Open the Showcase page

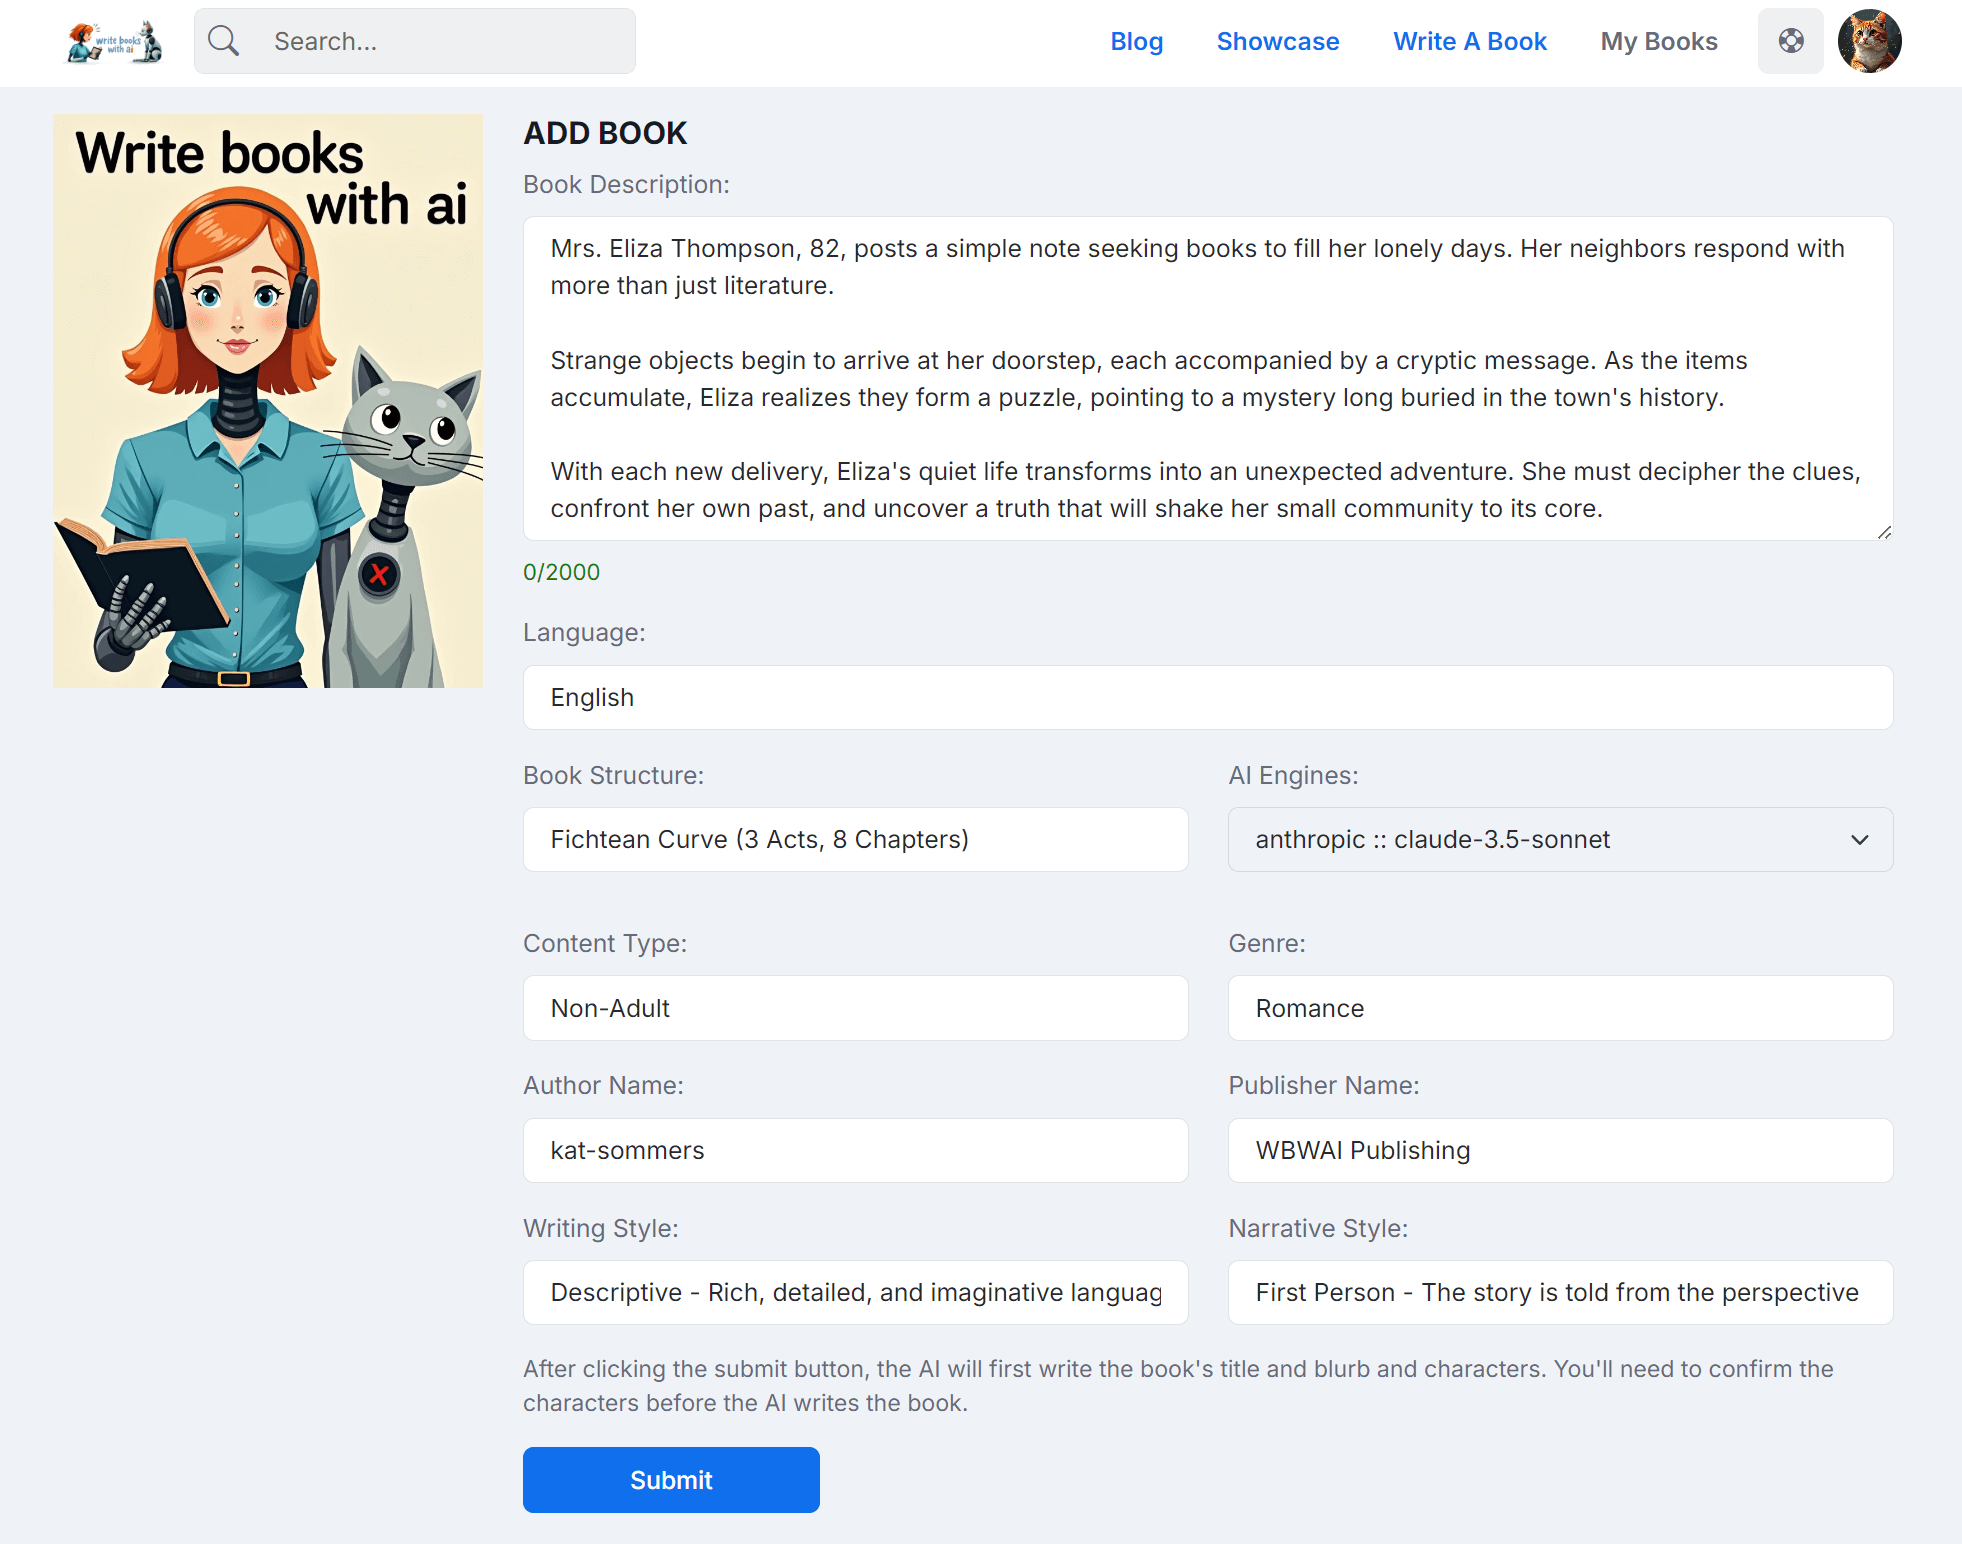point(1278,41)
